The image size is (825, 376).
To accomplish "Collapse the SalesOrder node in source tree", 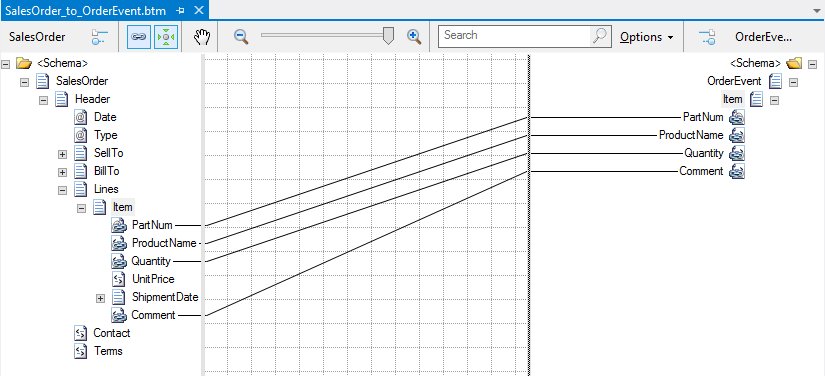I will [25, 82].
